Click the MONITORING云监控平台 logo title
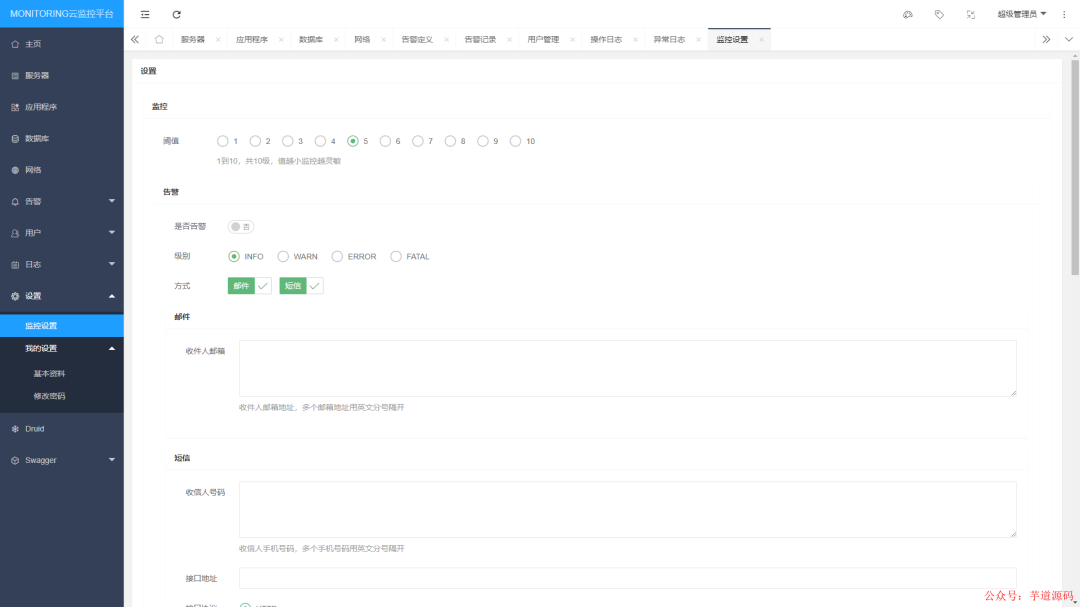Viewport: 1080px width, 607px height. click(x=62, y=14)
